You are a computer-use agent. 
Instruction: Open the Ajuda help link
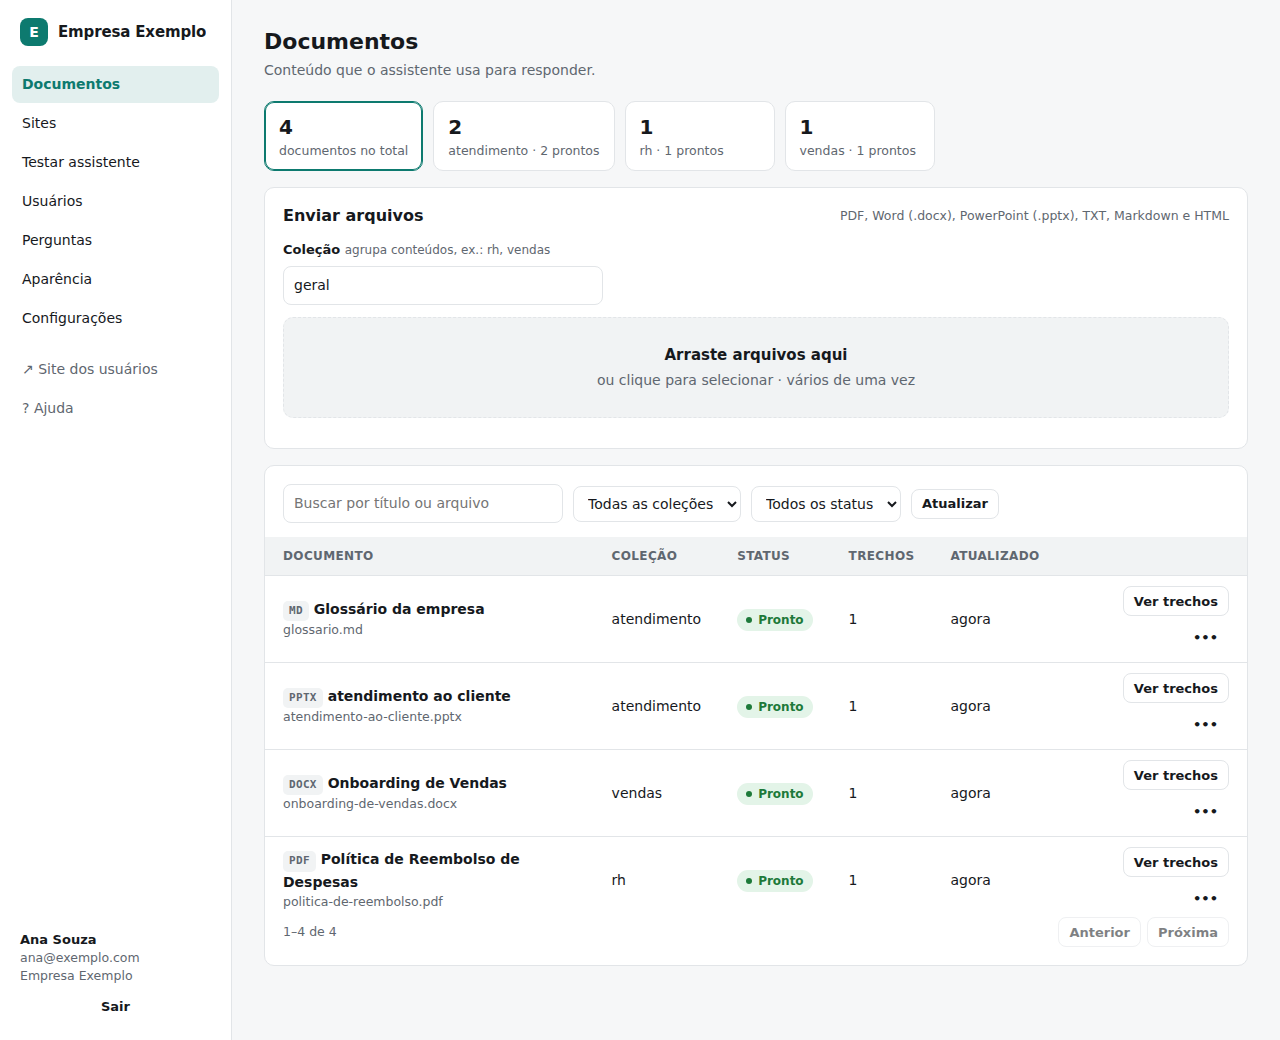click(x=115, y=408)
